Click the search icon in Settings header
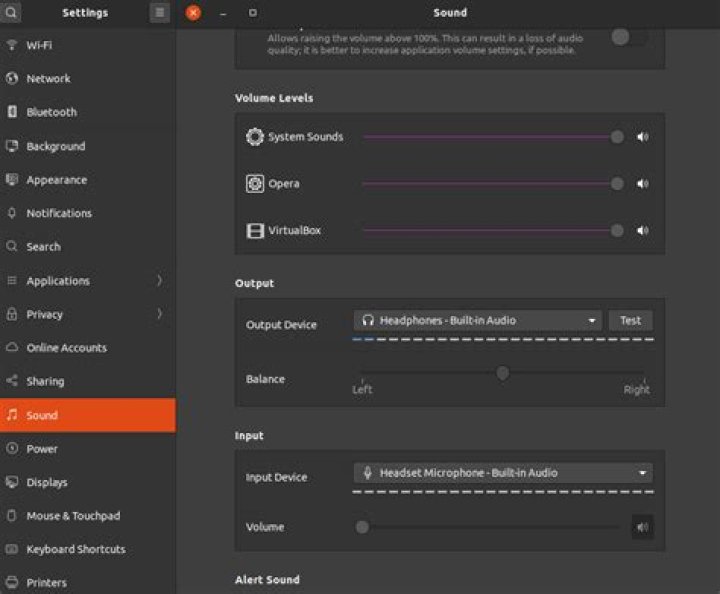This screenshot has width=720, height=594. (11, 12)
